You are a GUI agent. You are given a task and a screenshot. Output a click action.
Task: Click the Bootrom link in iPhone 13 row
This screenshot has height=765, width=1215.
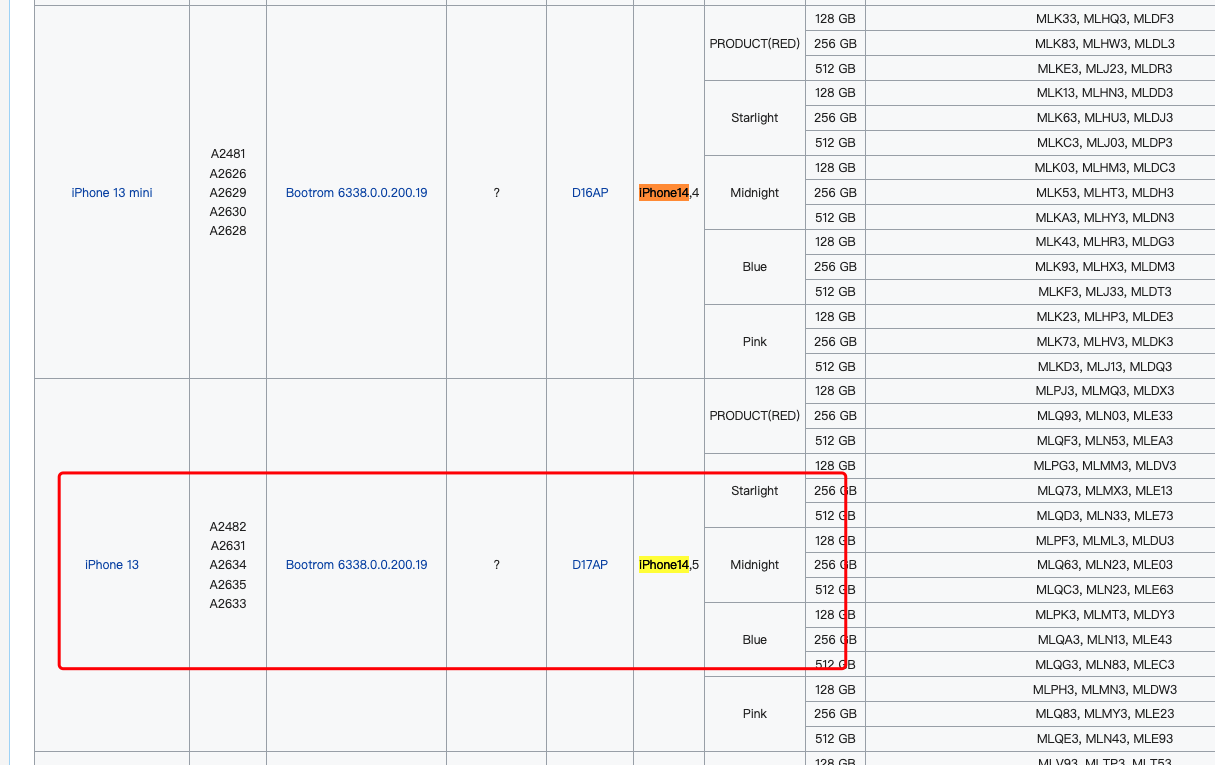(x=356, y=565)
